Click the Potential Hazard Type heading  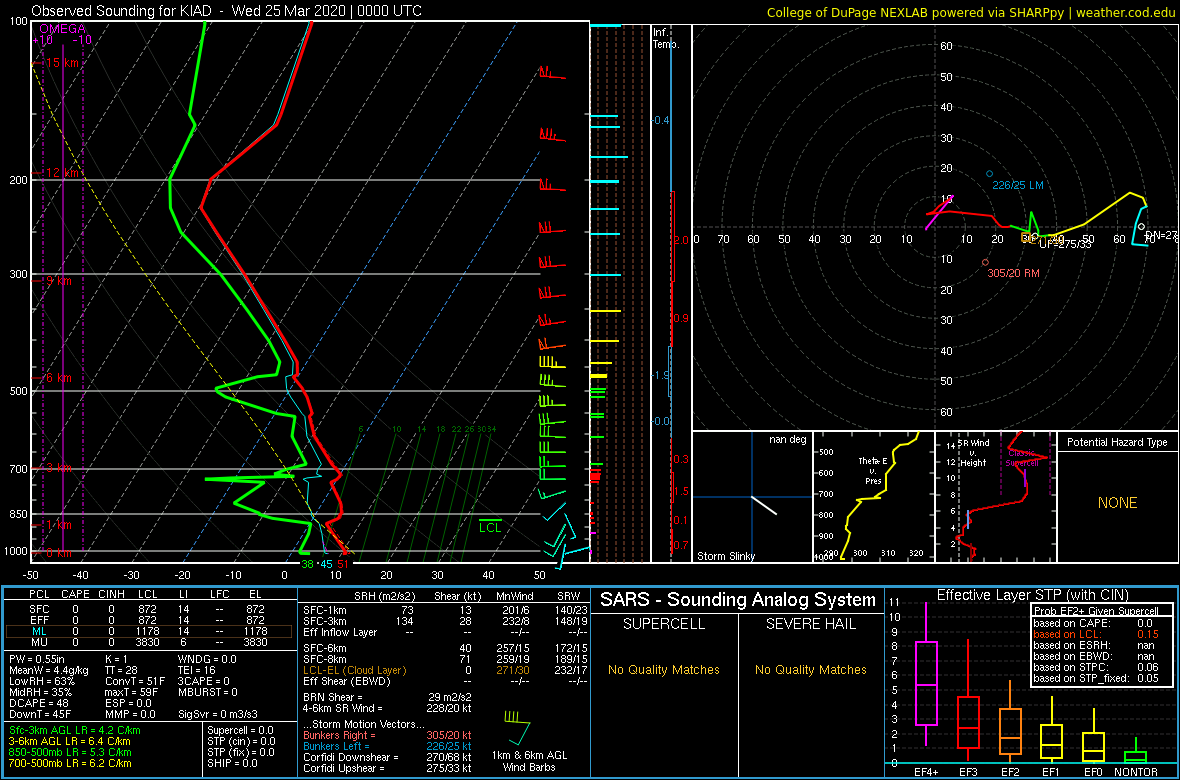pyautogui.click(x=1117, y=442)
